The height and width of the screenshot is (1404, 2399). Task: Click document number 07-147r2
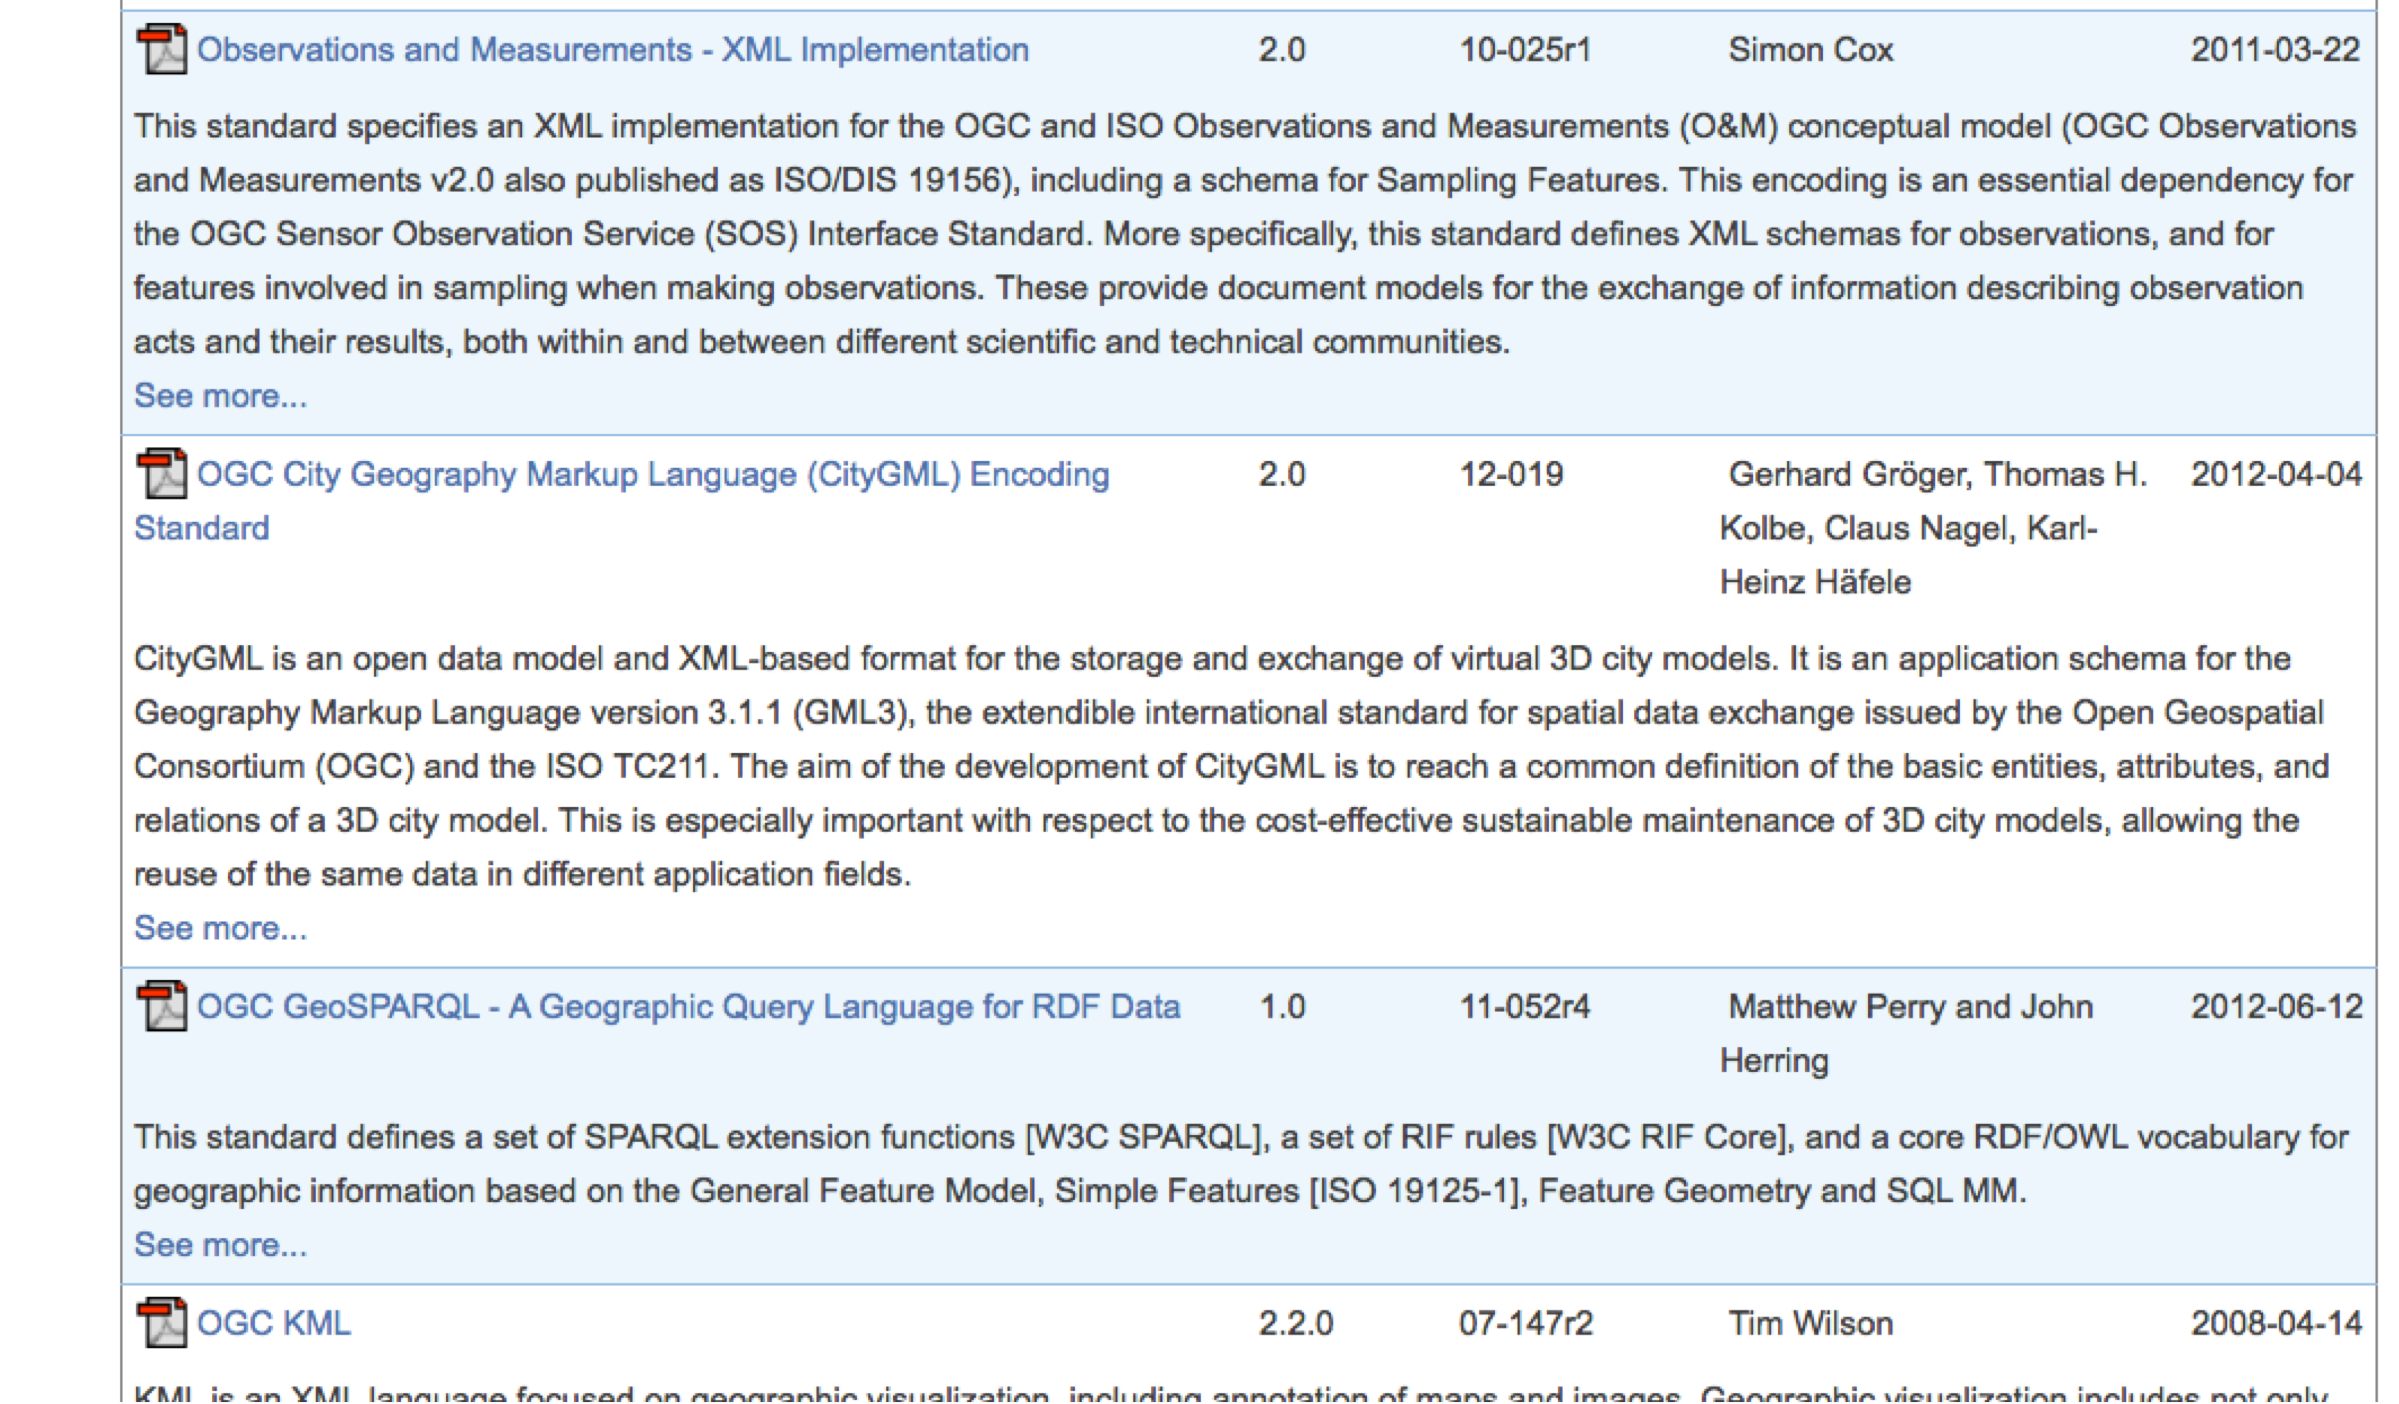click(1525, 1323)
